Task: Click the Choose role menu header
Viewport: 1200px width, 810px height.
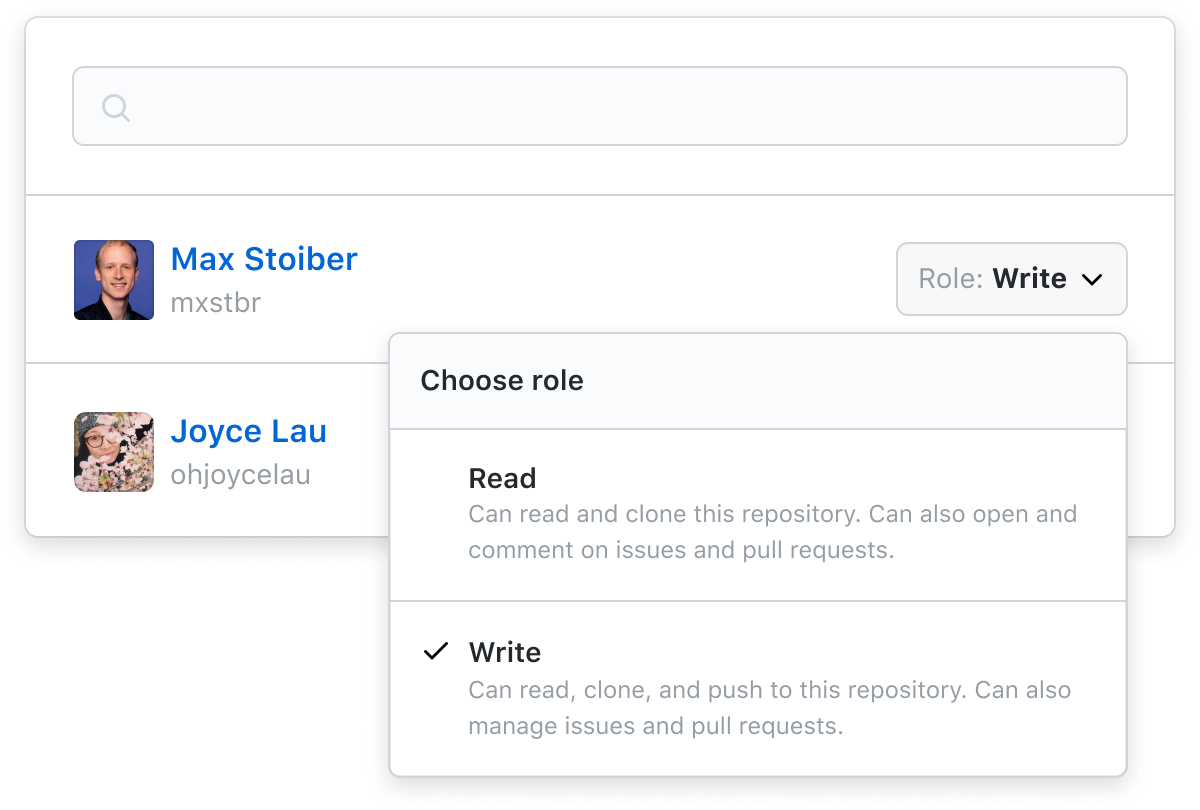Action: (502, 380)
